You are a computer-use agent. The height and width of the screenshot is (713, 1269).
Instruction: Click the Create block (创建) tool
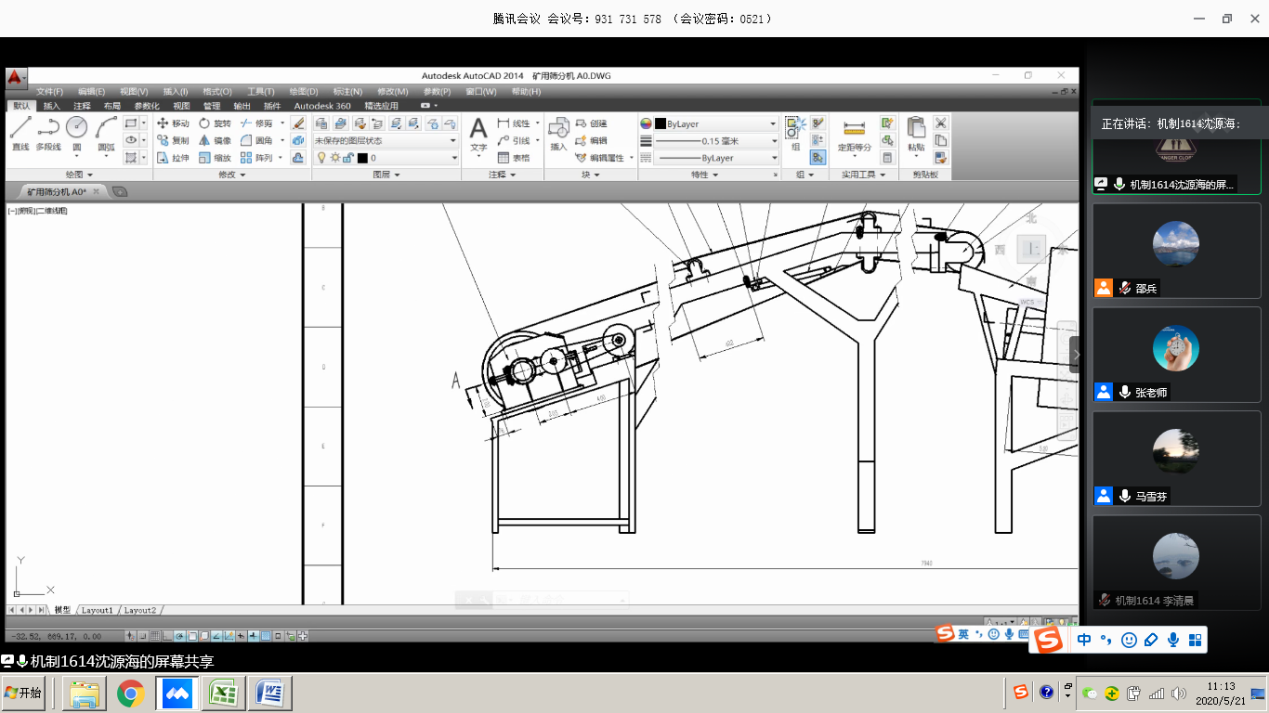pyautogui.click(x=591, y=124)
